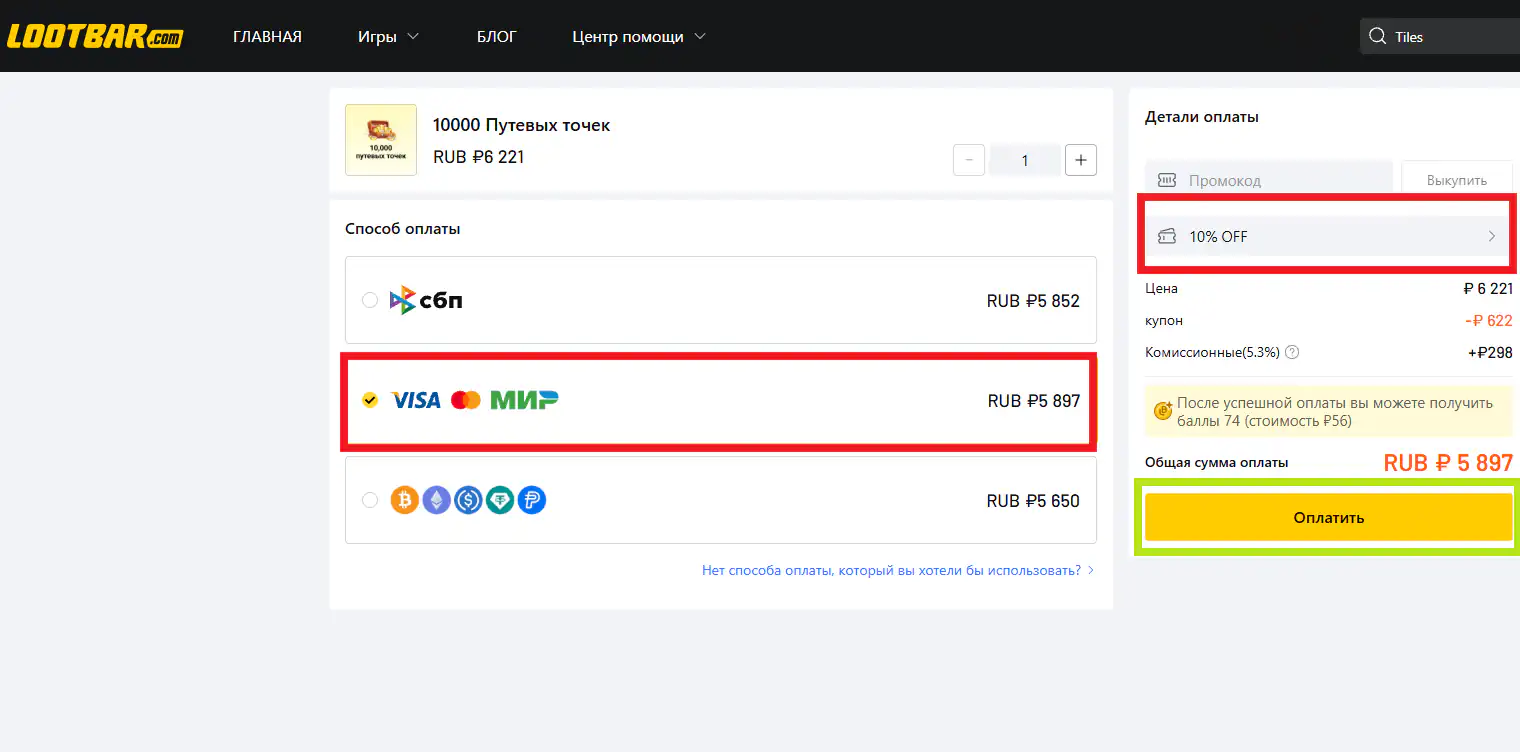This screenshot has height=752, width=1520.
Task: Click the LootBar.com logo
Action: coord(95,37)
